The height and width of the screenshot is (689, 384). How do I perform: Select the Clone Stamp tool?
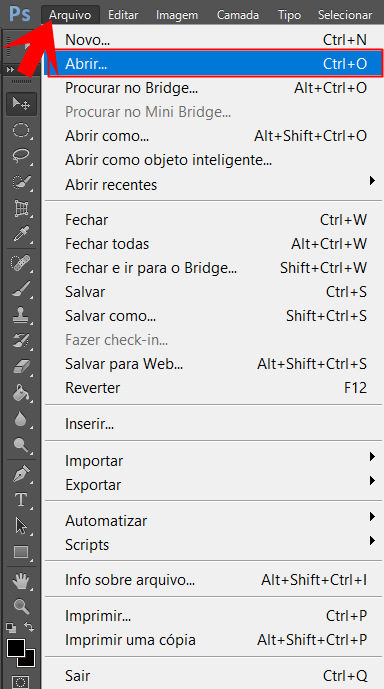click(x=21, y=315)
